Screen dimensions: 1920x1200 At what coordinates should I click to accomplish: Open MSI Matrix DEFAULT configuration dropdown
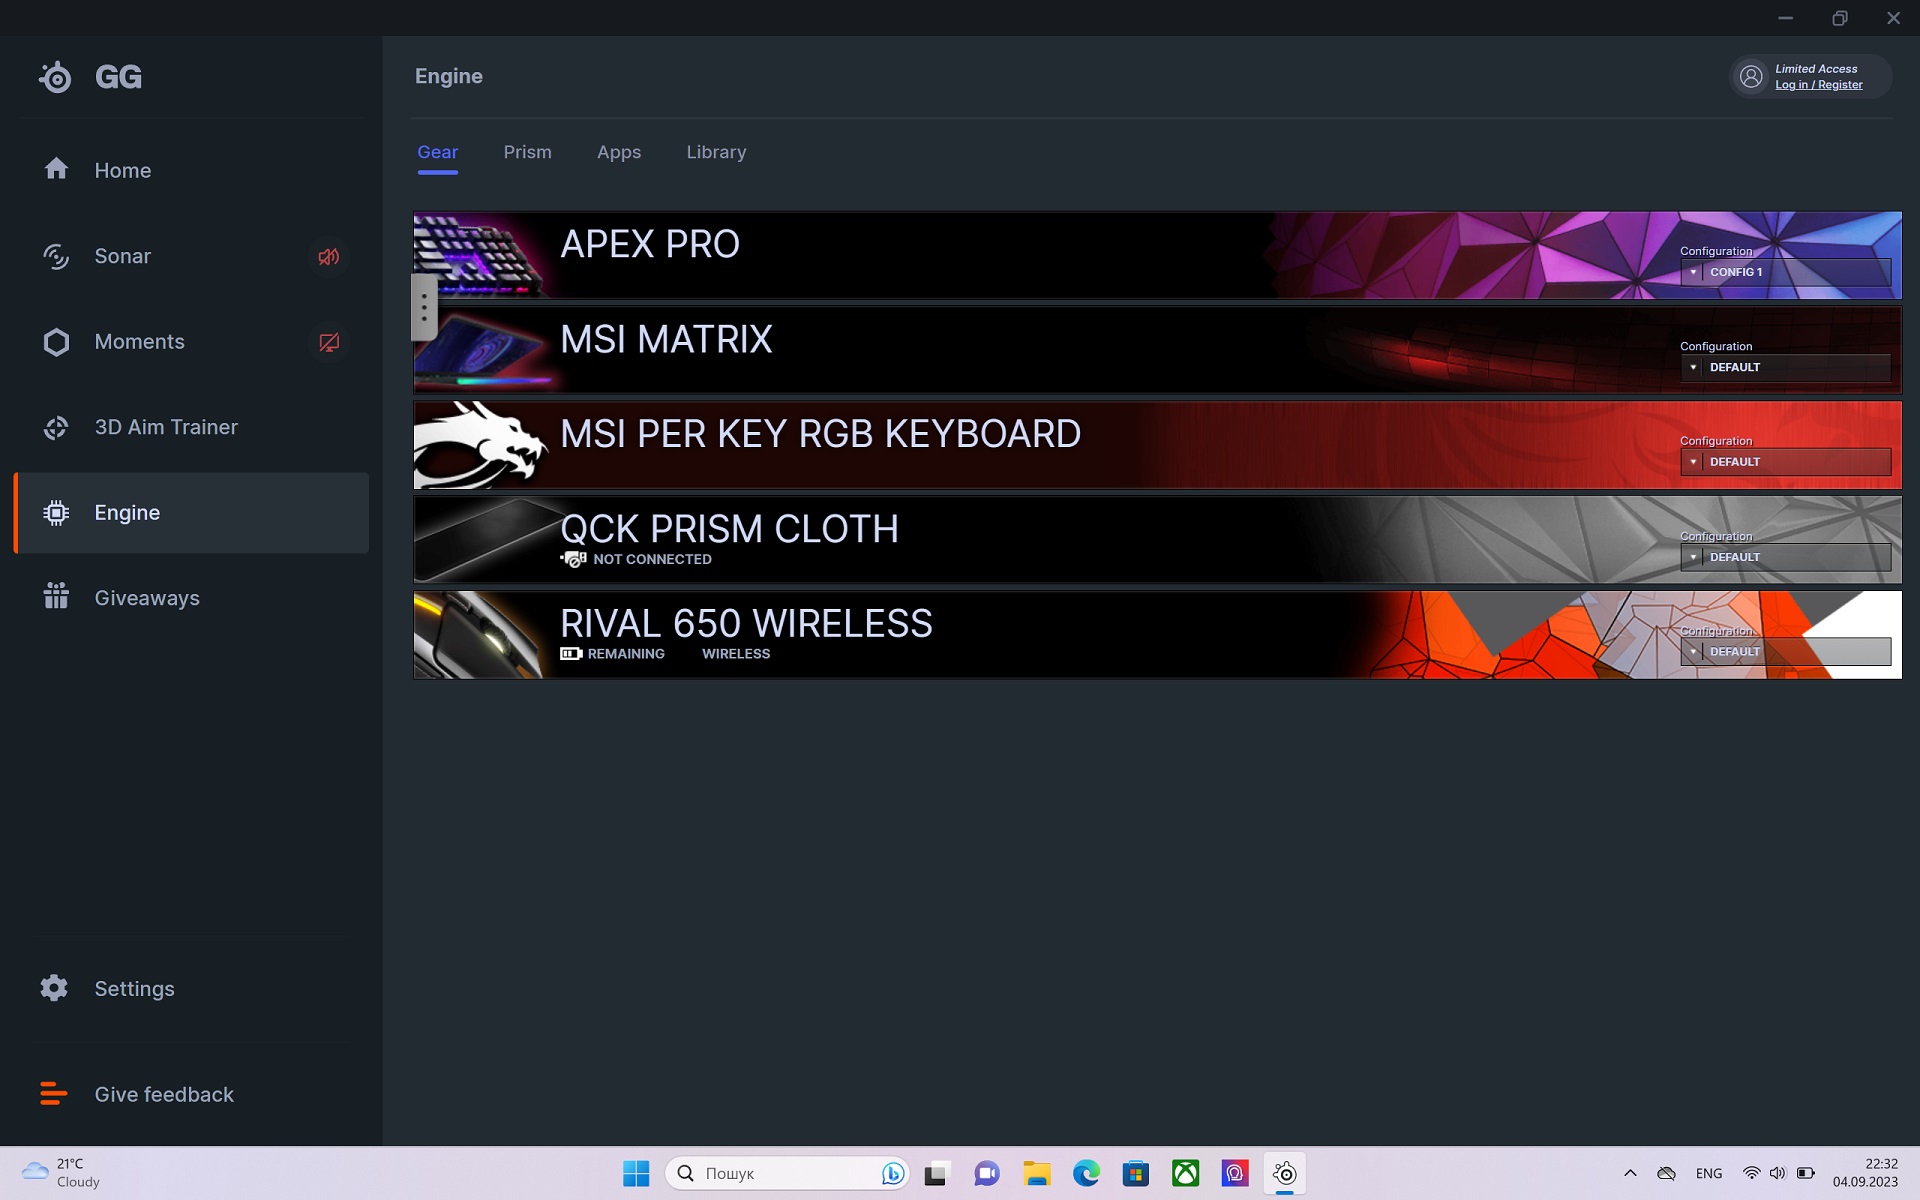(1785, 367)
